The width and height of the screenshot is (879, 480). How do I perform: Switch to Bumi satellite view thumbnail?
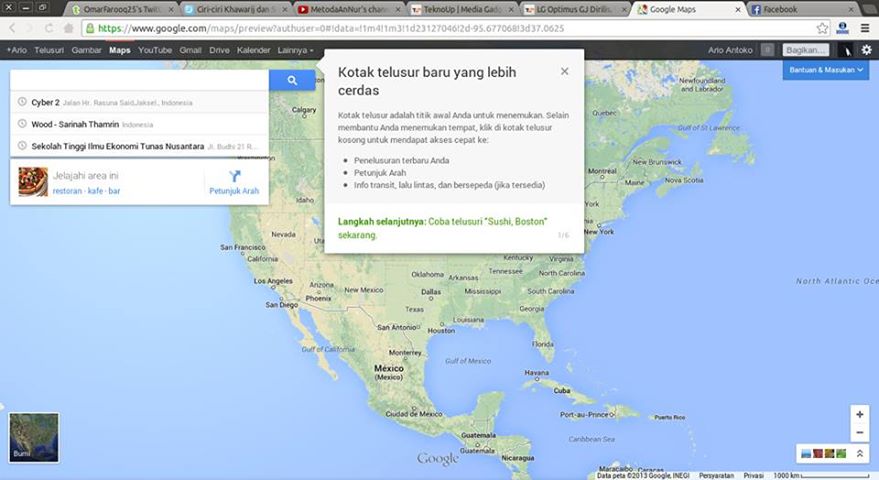tap(34, 437)
